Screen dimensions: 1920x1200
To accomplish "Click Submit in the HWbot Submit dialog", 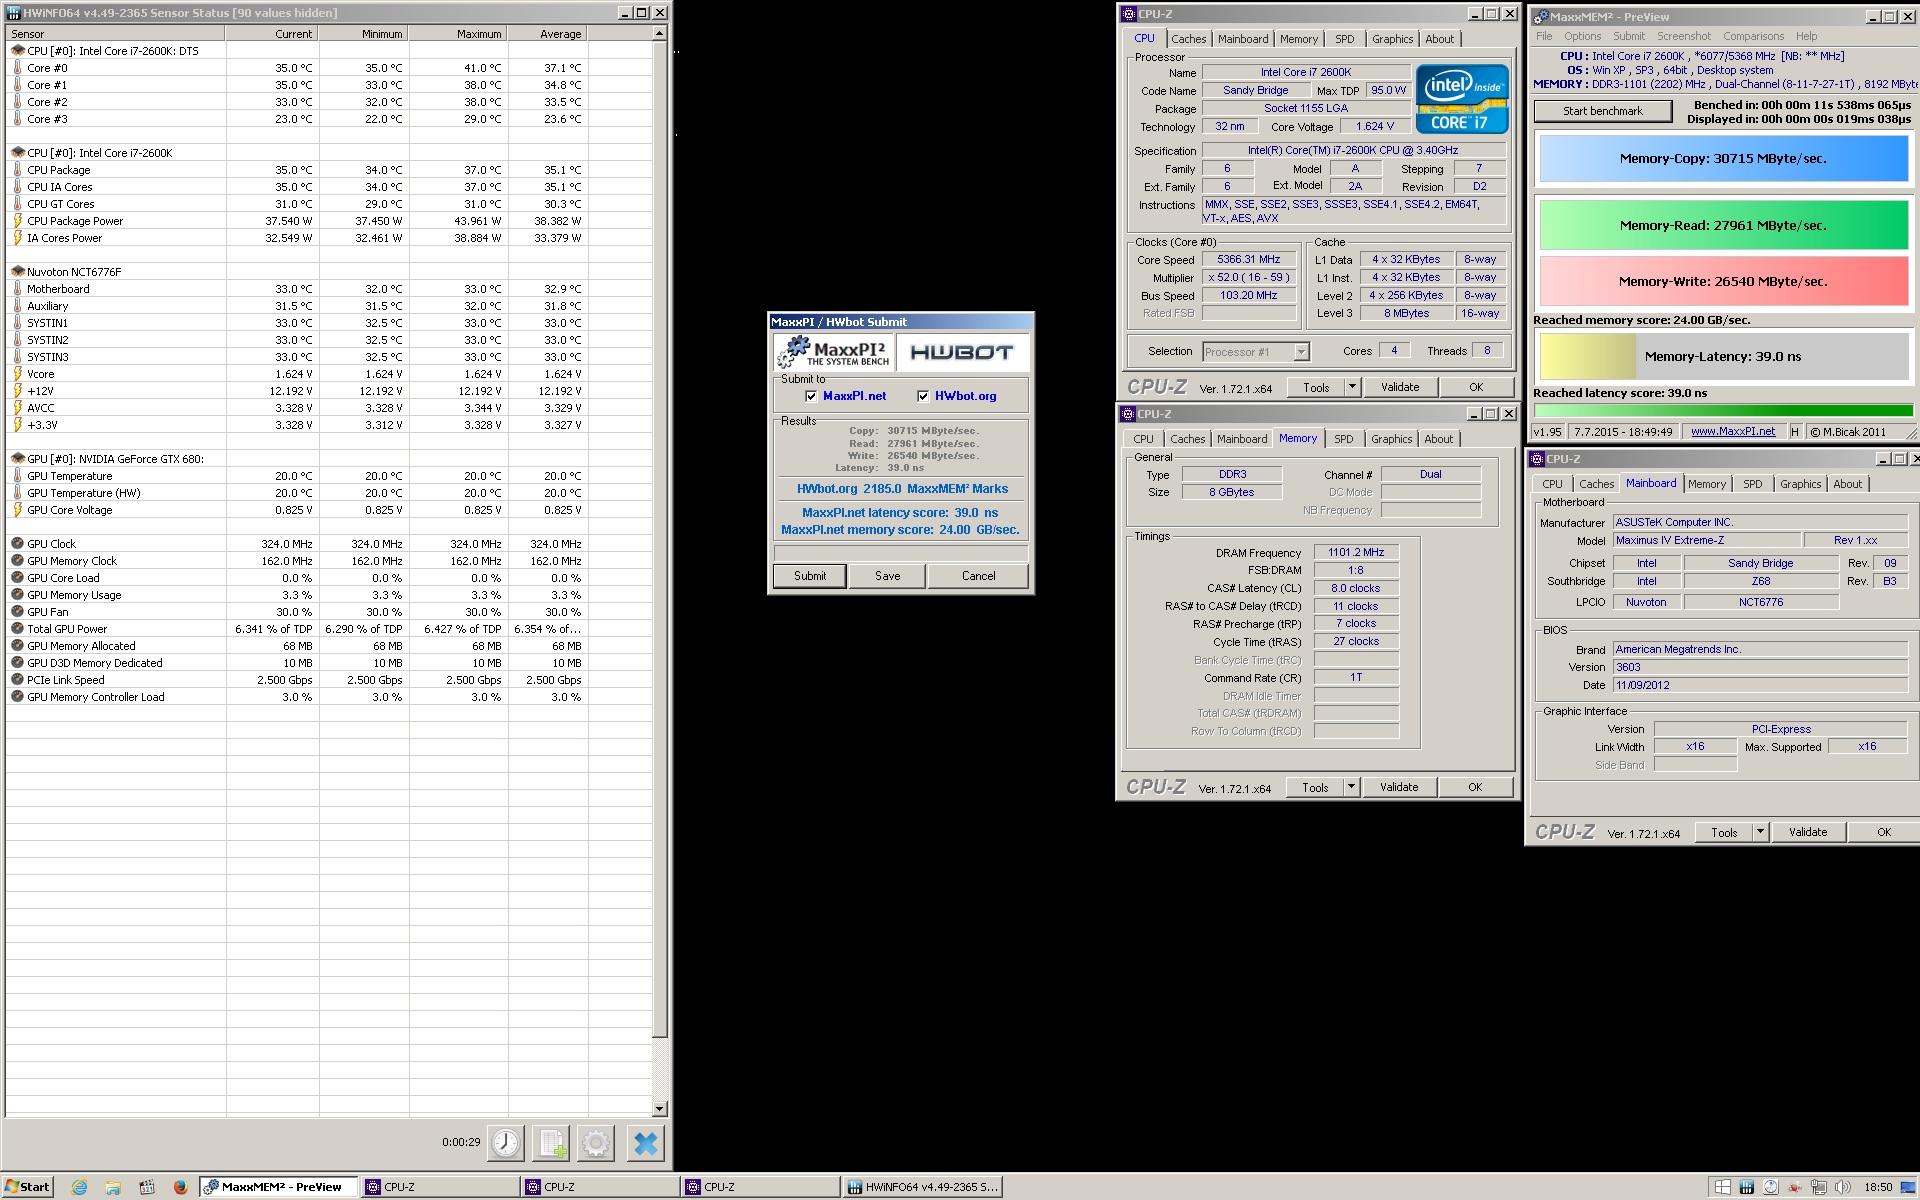I will (810, 576).
